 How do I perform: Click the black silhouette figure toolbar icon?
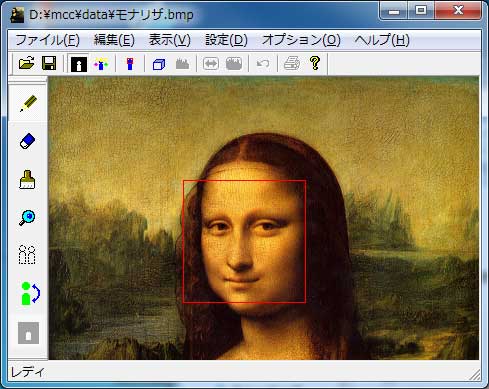pos(79,63)
